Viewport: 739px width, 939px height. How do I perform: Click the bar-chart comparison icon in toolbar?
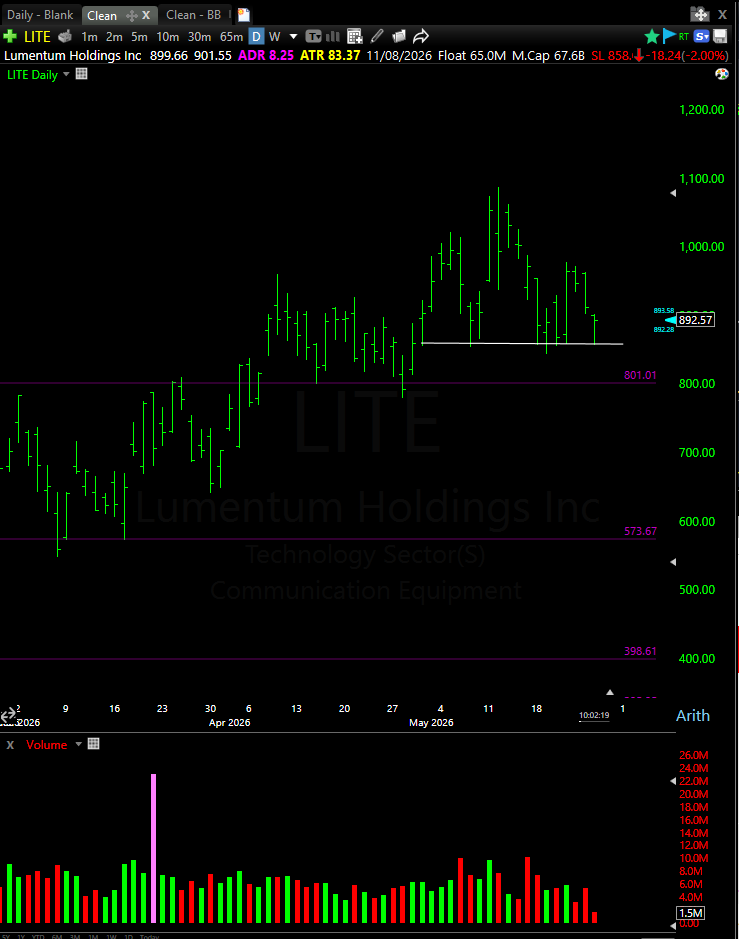332,37
